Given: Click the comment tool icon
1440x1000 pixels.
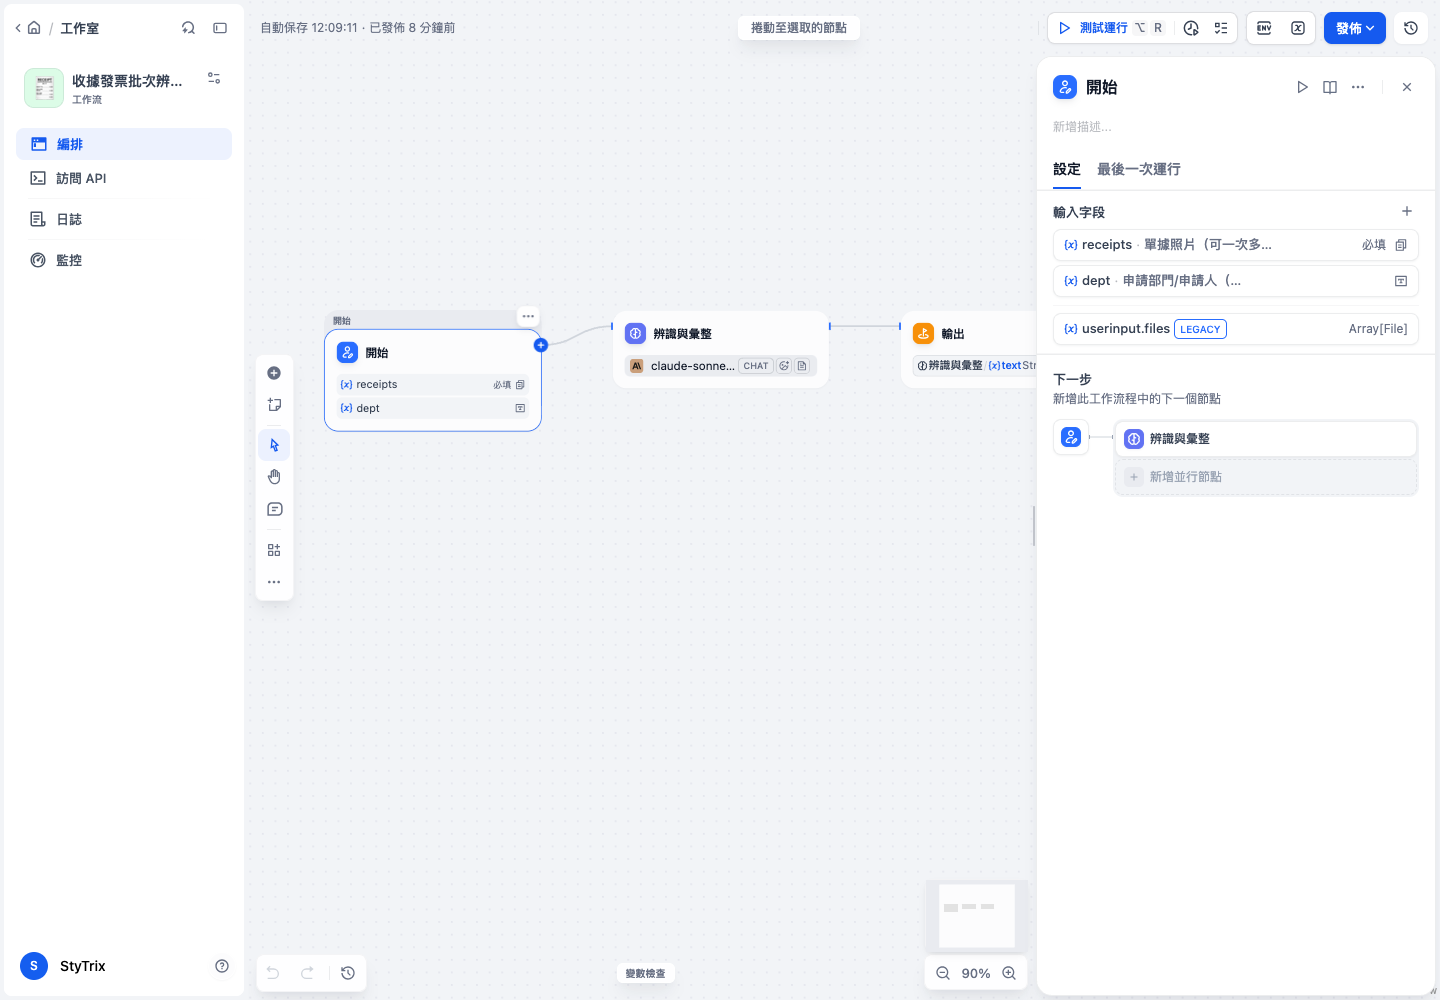Looking at the screenshot, I should (x=274, y=509).
